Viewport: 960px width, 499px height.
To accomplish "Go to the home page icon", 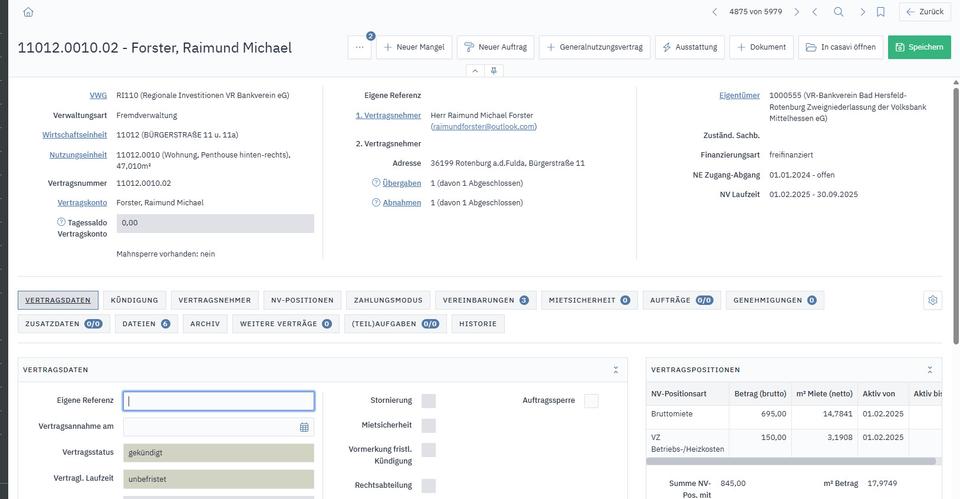I will tap(28, 12).
